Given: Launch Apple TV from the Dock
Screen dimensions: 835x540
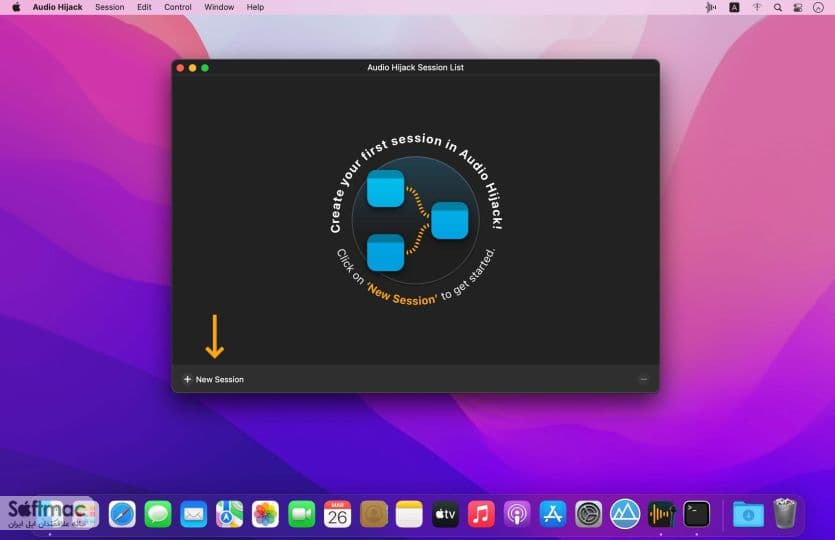Looking at the screenshot, I should [x=445, y=514].
